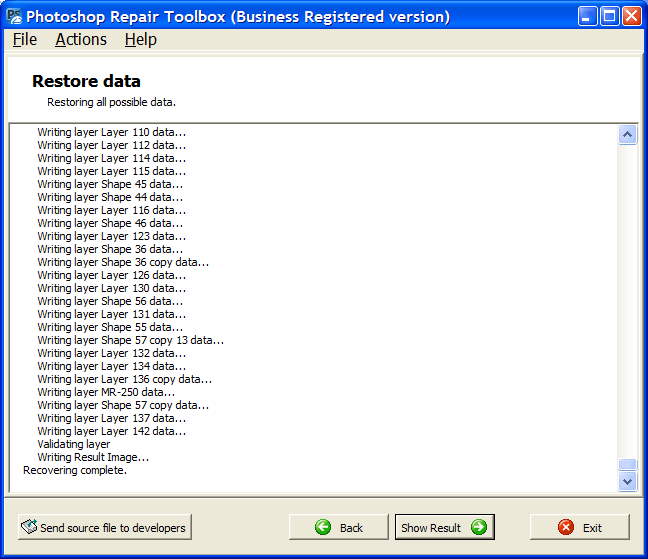Select 'Writing layer Layer 136 copy data...' line
The height and width of the screenshot is (559, 648).
tap(124, 380)
